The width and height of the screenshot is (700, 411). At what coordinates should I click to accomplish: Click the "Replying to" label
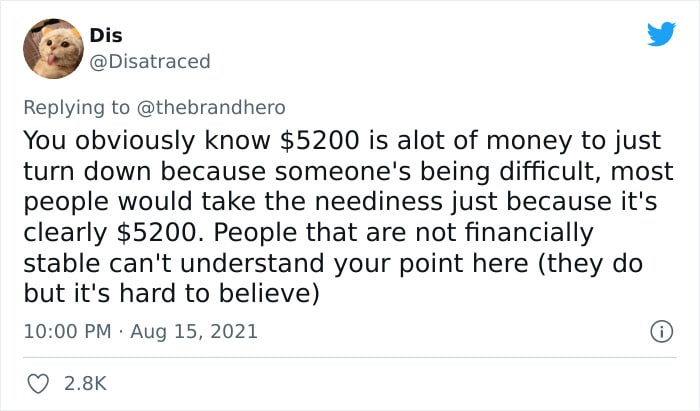tap(76, 108)
